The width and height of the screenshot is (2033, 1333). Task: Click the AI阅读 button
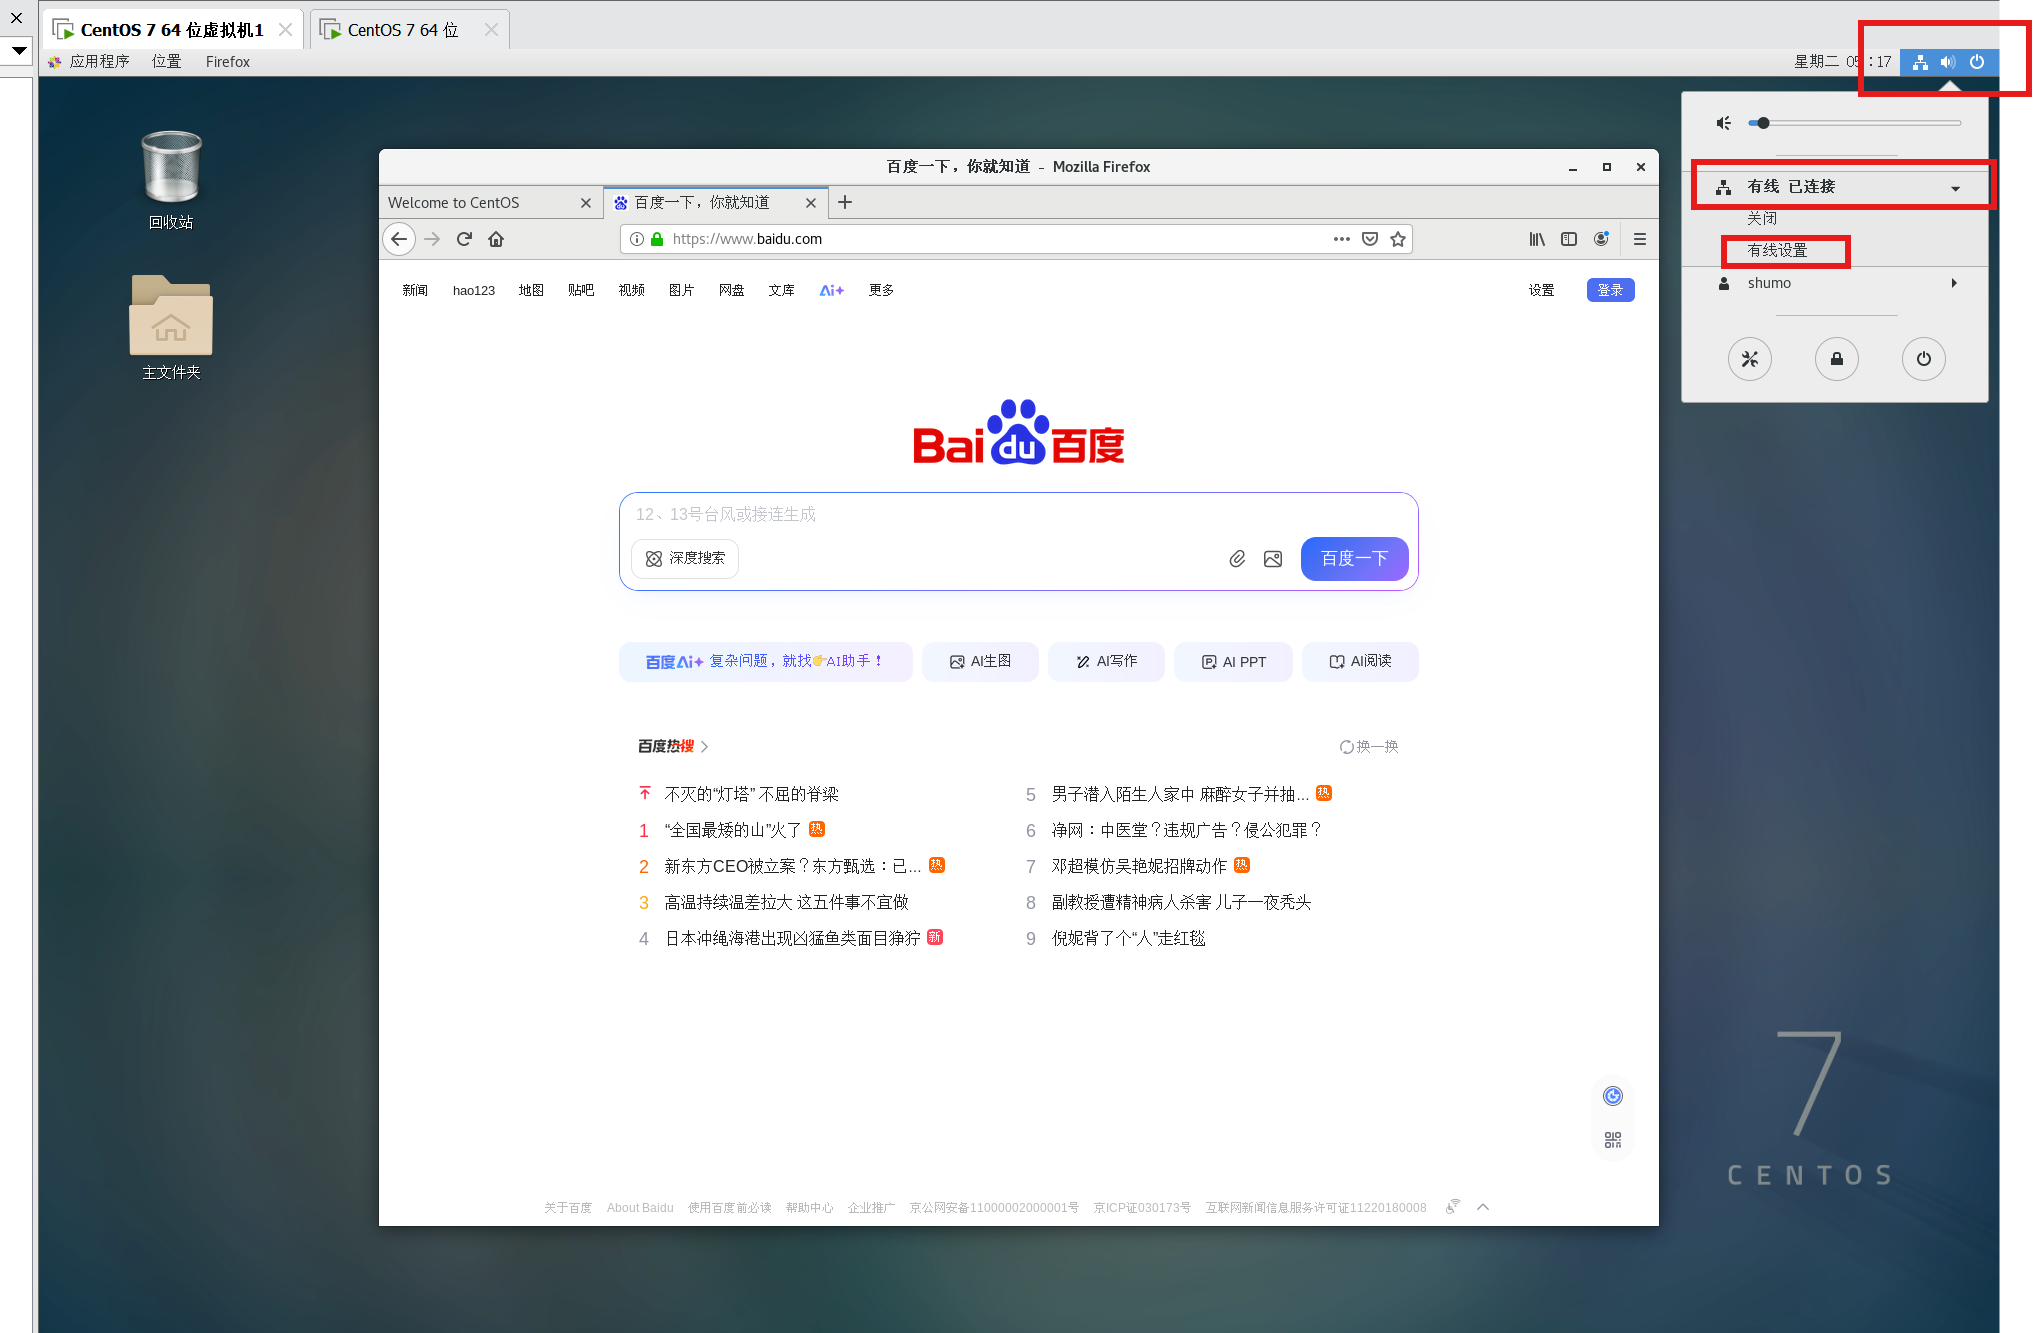tap(1360, 662)
